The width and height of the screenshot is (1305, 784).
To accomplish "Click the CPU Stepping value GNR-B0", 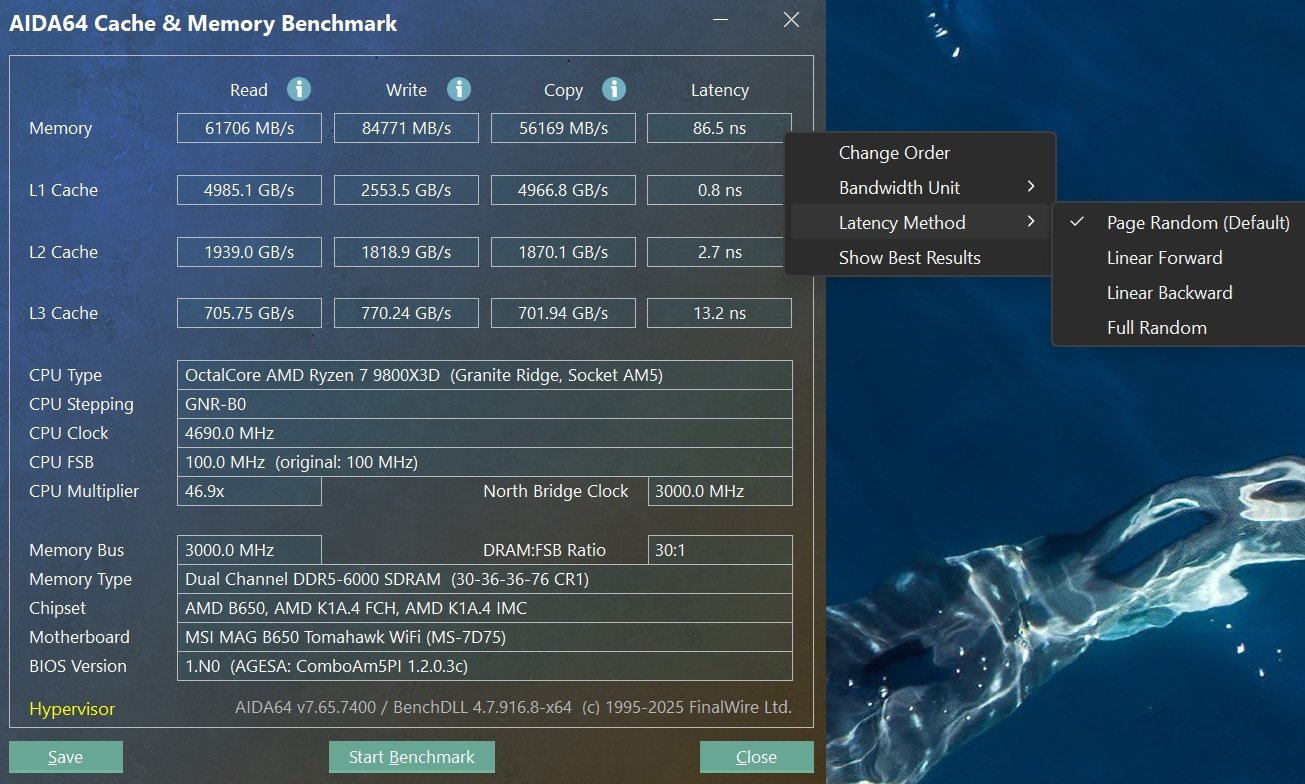I will [x=484, y=404].
